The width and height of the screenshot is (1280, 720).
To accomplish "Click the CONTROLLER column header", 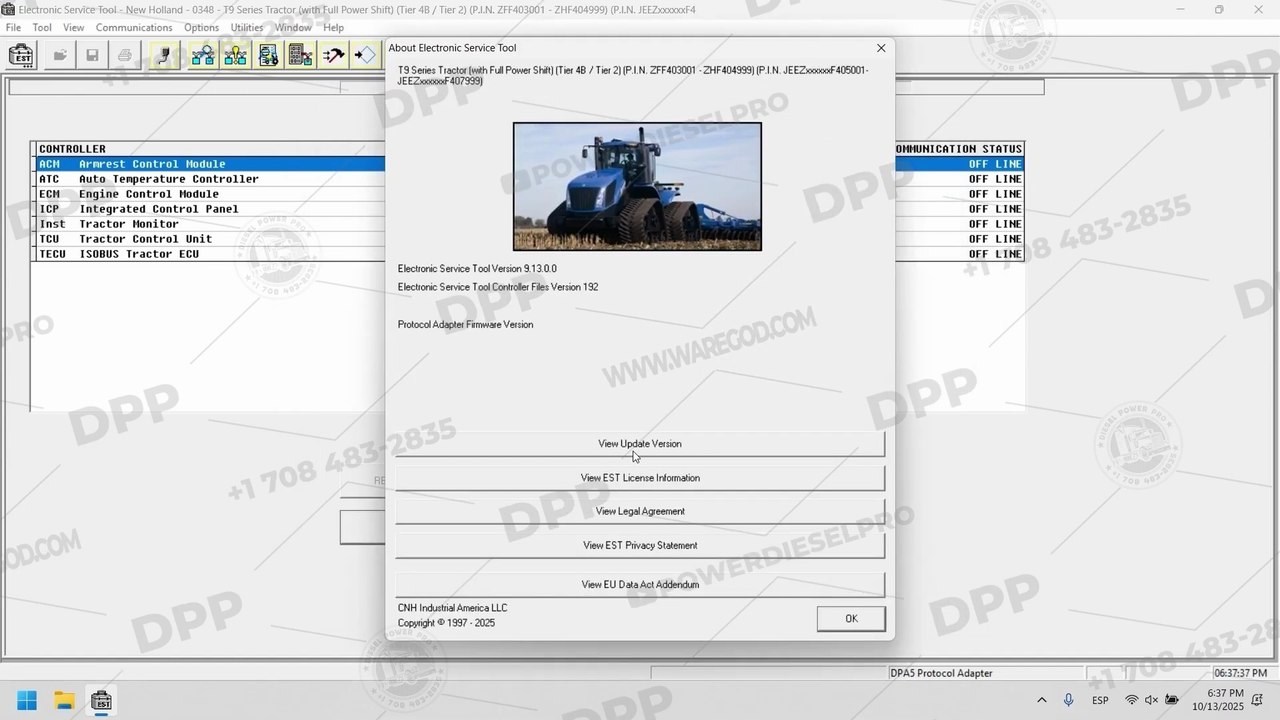I will click(72, 149).
